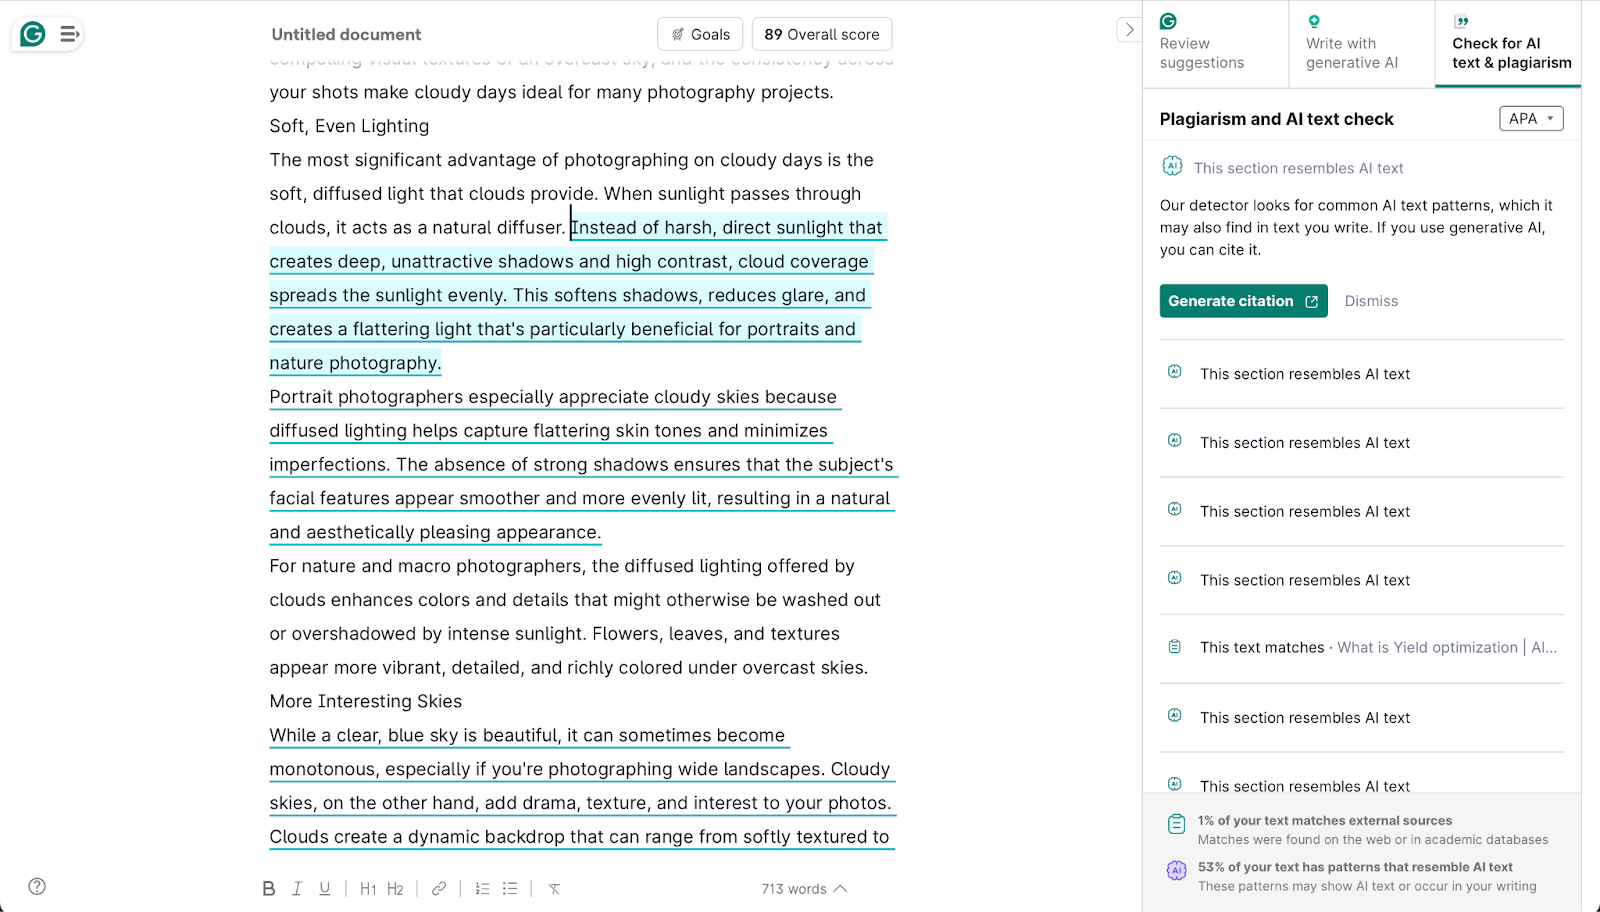Open the source link 'What is Yield optimization'
The width and height of the screenshot is (1600, 912).
coord(1447,648)
